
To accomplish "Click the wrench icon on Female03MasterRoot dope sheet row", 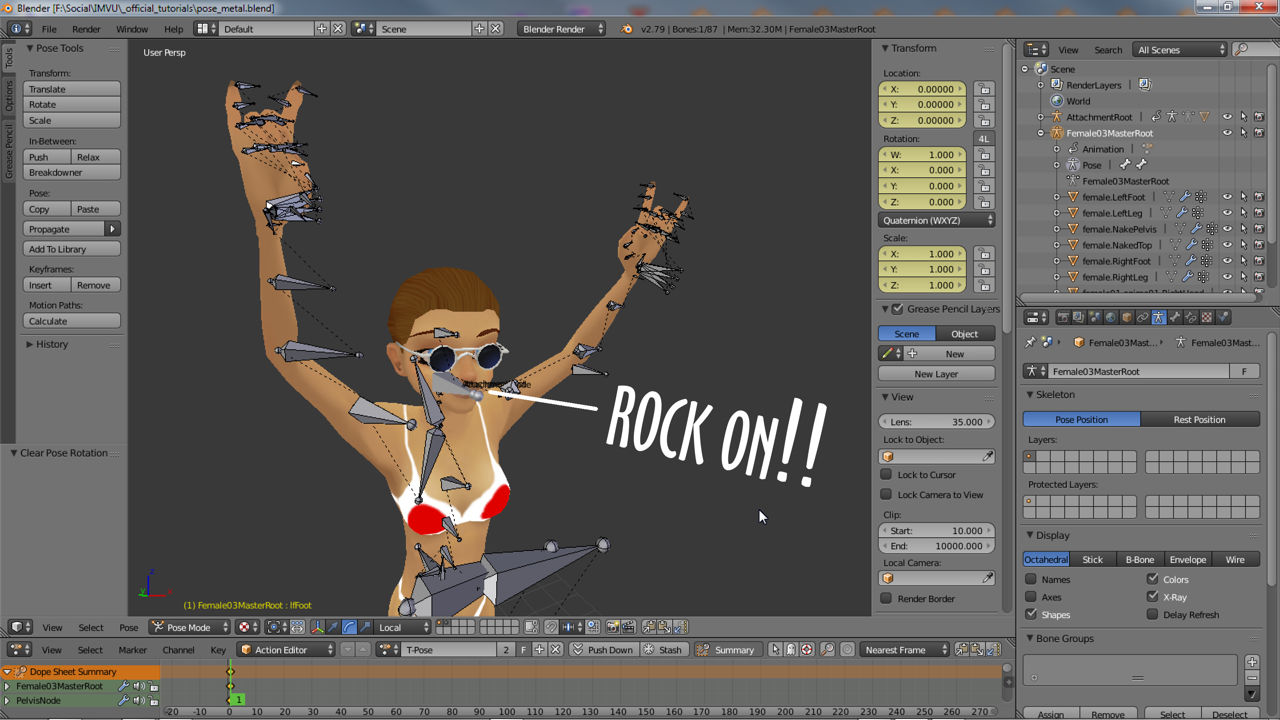I will tap(124, 686).
